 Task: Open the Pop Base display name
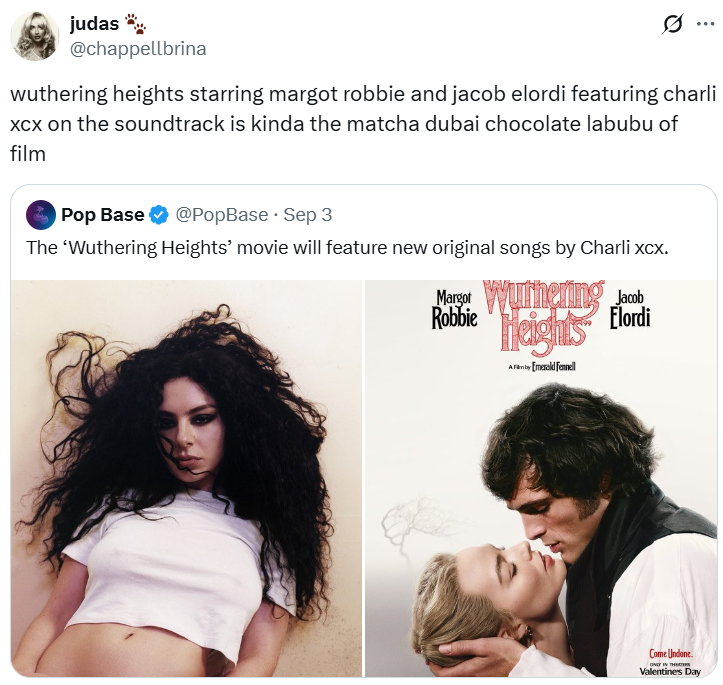(x=103, y=215)
